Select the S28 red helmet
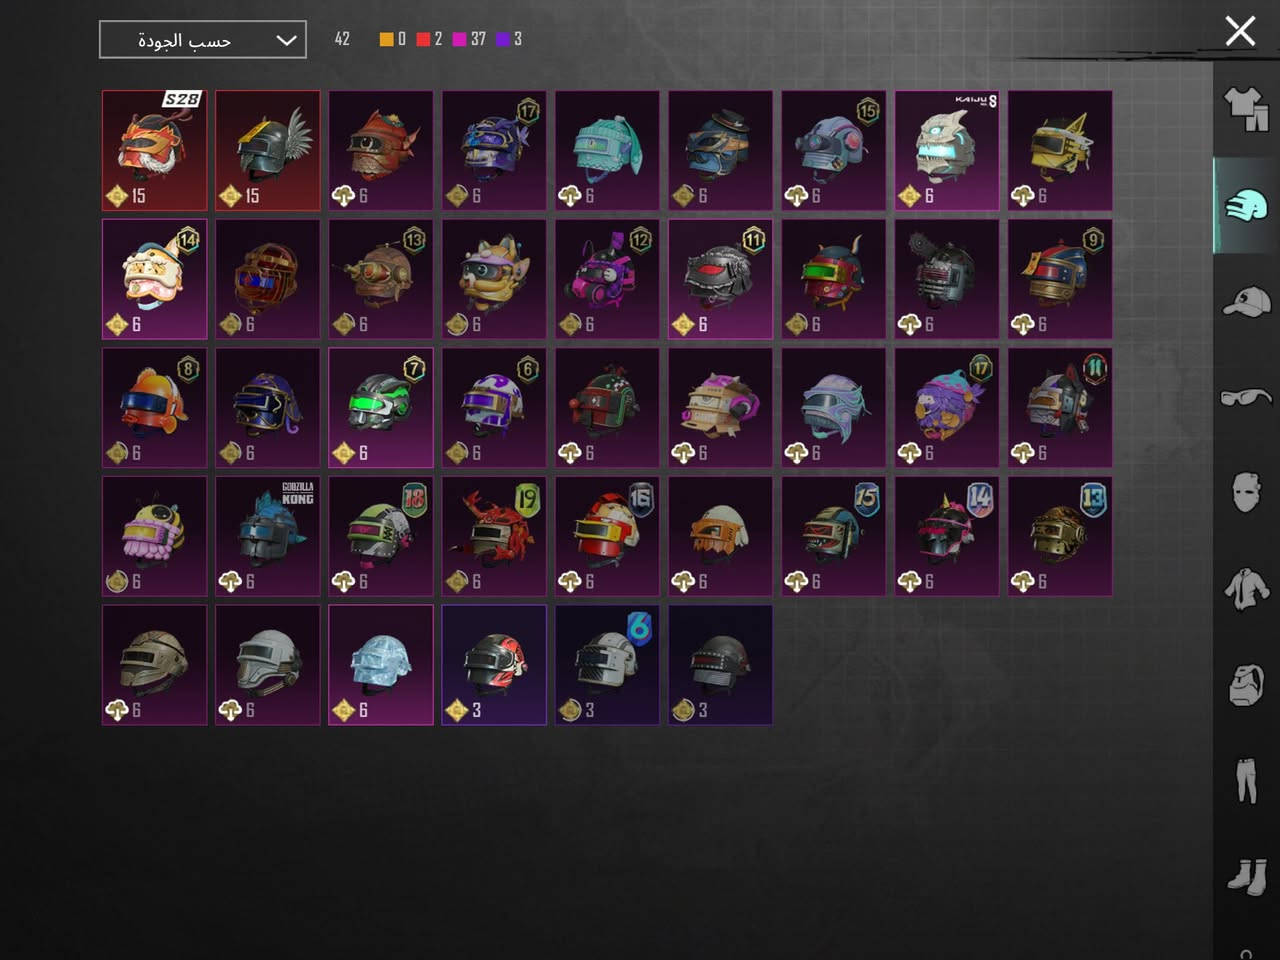This screenshot has height=960, width=1280. (155, 151)
